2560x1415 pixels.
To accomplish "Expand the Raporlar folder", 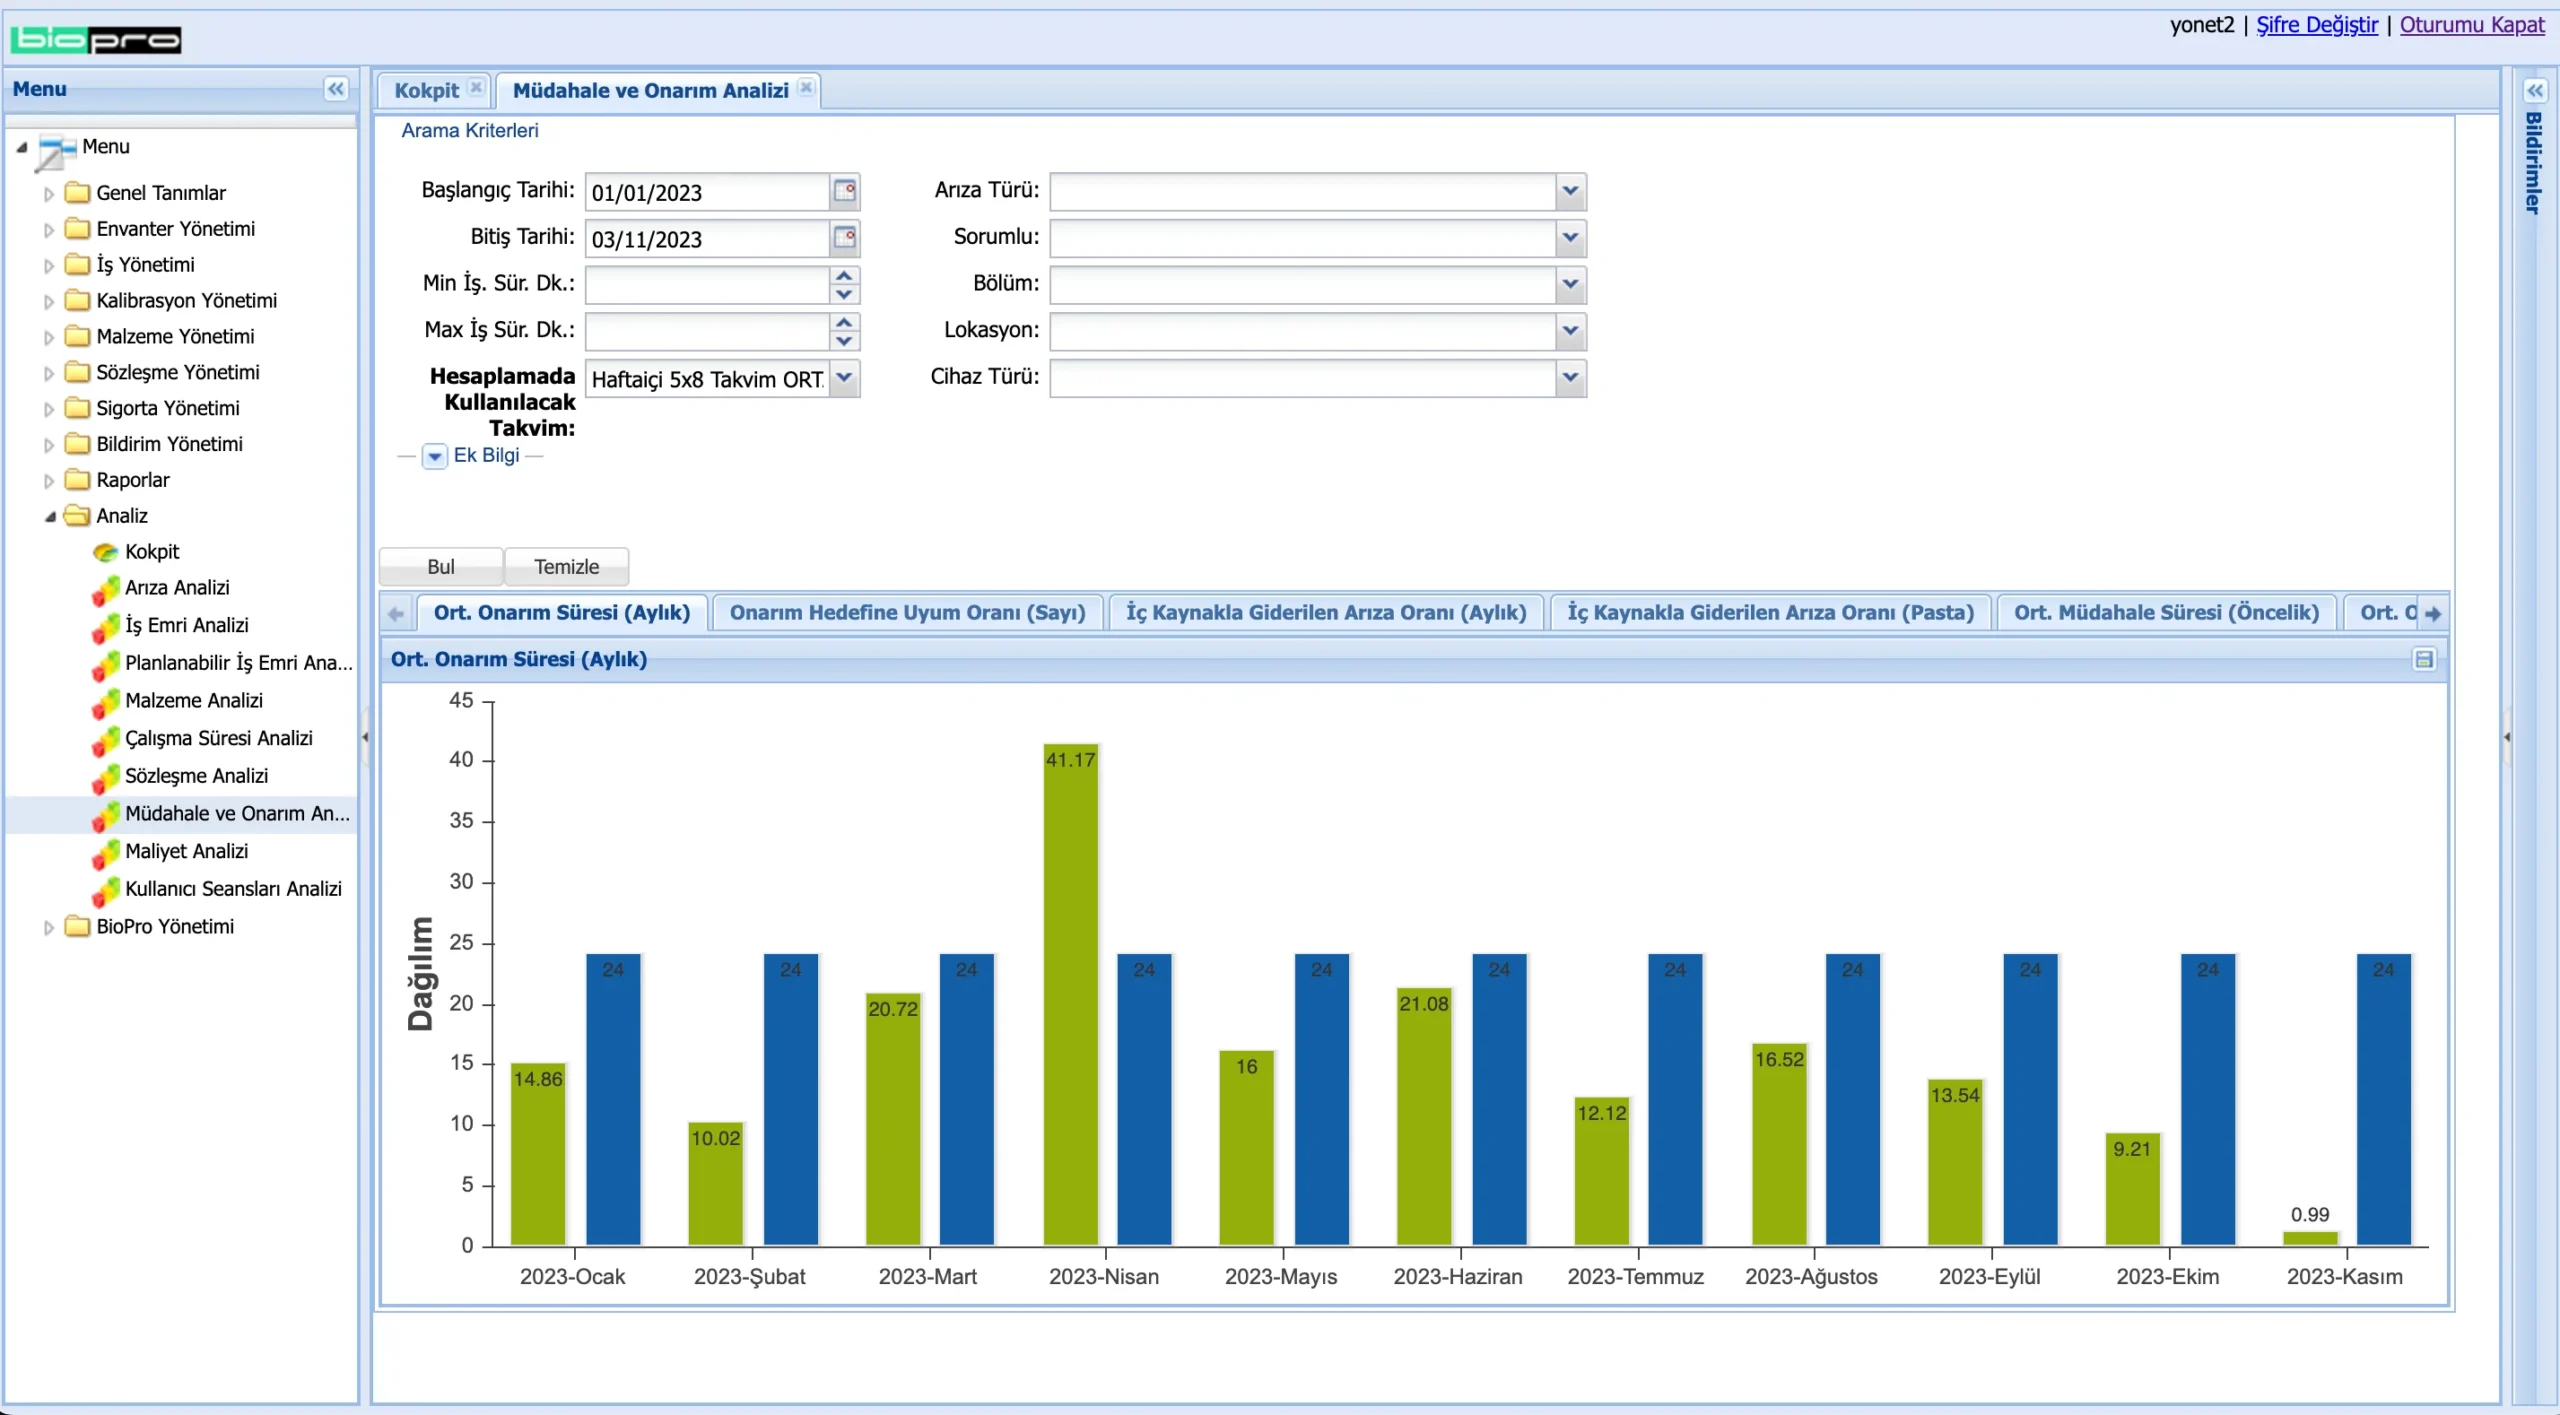I will pos(49,481).
